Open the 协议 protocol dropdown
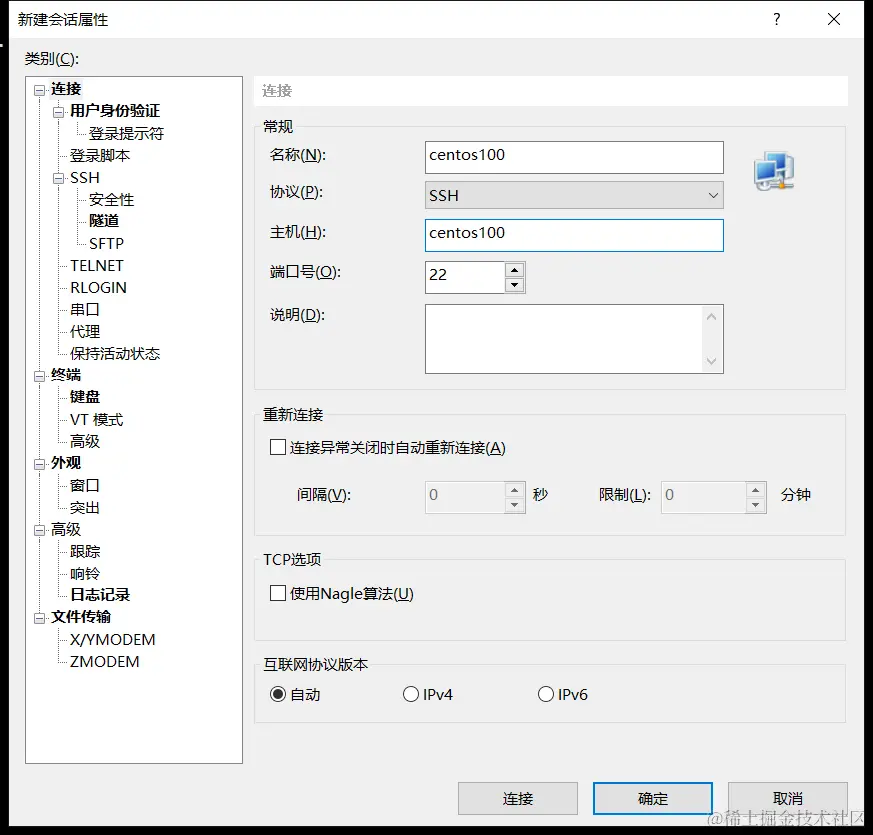873x835 pixels. click(x=713, y=195)
